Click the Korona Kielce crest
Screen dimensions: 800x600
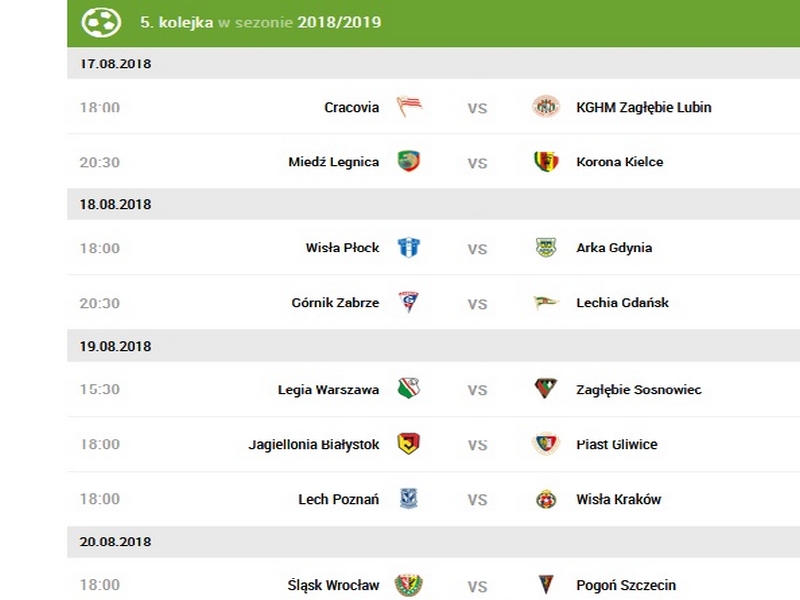546,162
